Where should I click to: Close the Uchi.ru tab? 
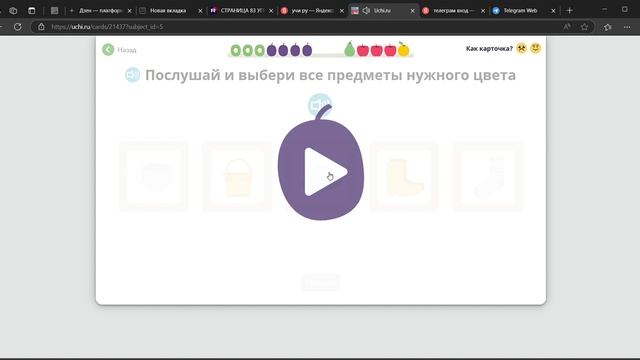pos(412,11)
